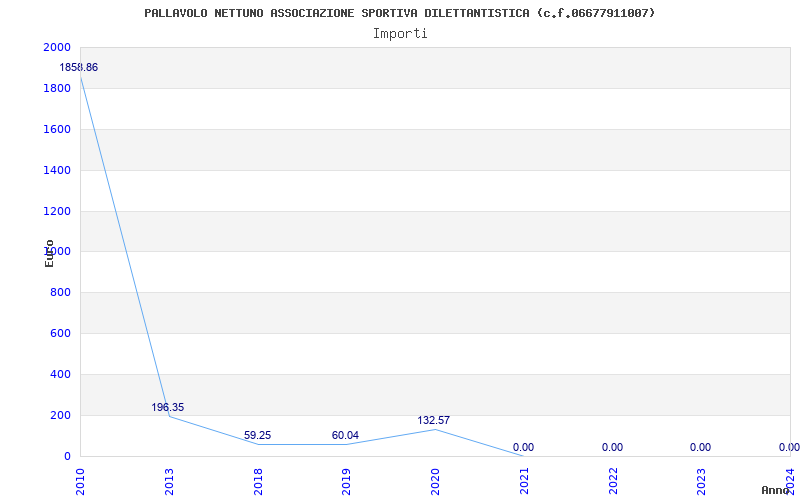Click the 2018 x-axis year label
Screen dimensions: 800x500
click(x=258, y=482)
